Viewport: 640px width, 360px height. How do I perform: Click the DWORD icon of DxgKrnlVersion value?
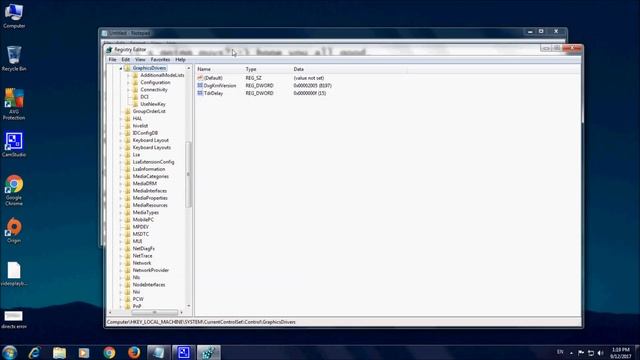(x=200, y=85)
